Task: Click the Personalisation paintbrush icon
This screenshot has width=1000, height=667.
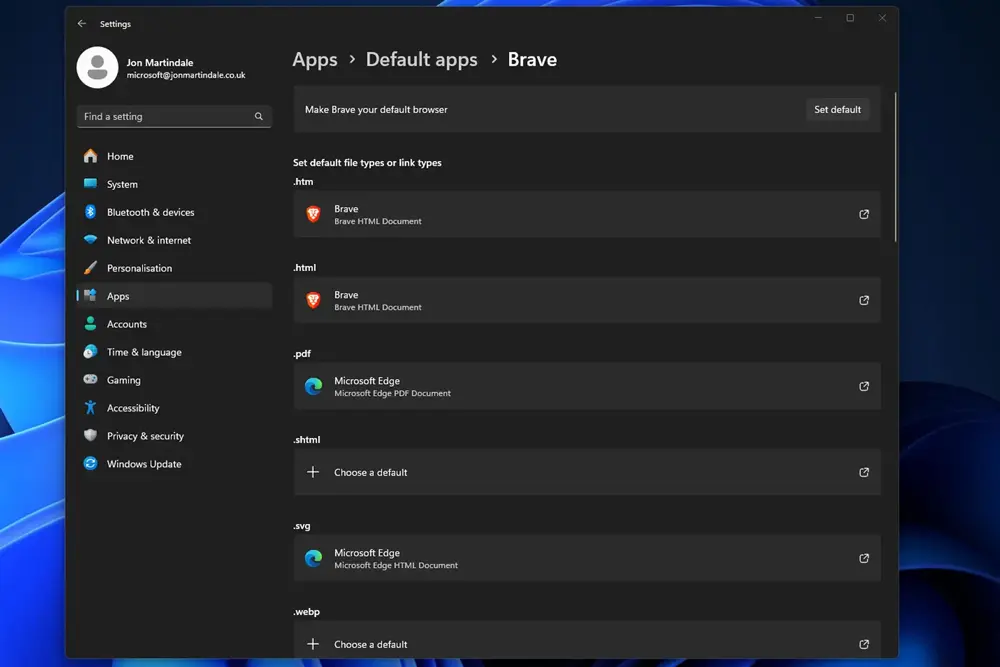Action: point(91,268)
